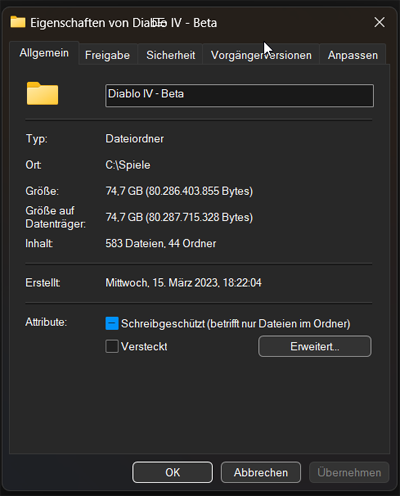Select the Vorgängerversionen tab
This screenshot has height=496, width=400.
pyautogui.click(x=261, y=55)
